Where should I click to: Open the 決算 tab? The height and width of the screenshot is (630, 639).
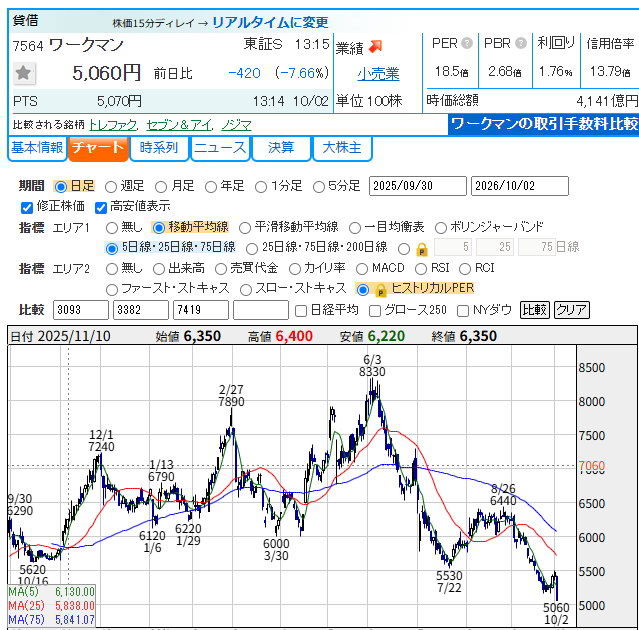(281, 148)
